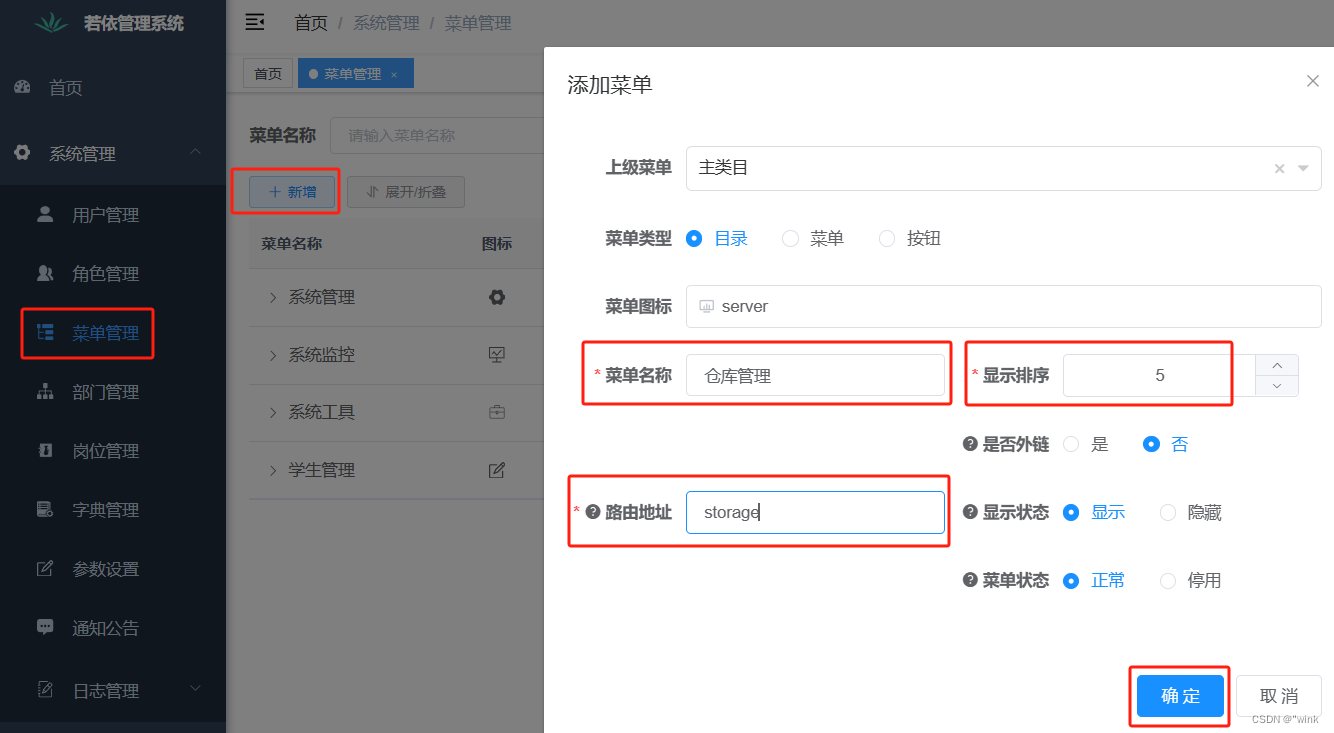The height and width of the screenshot is (733, 1334).
Task: Click 首页 in the breadcrumb
Action: pyautogui.click(x=311, y=23)
